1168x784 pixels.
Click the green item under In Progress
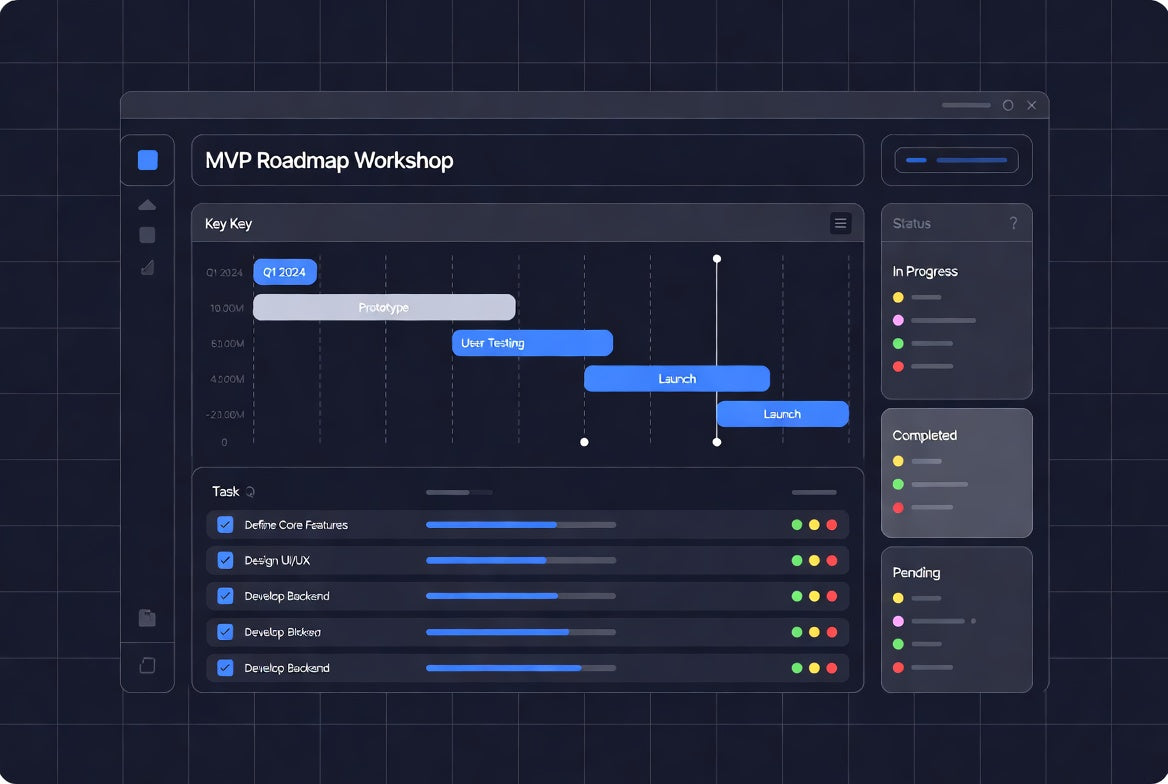923,344
